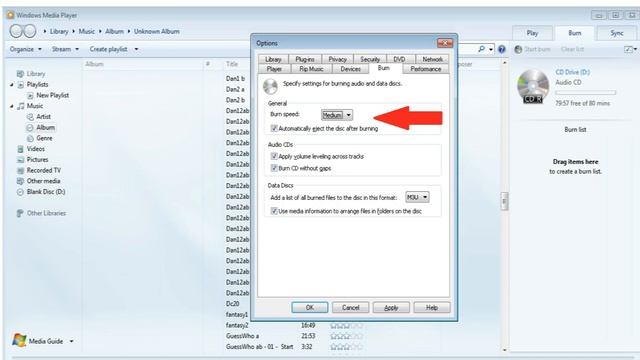Open the Burn speed dropdown
This screenshot has width=640, height=360.
(337, 115)
